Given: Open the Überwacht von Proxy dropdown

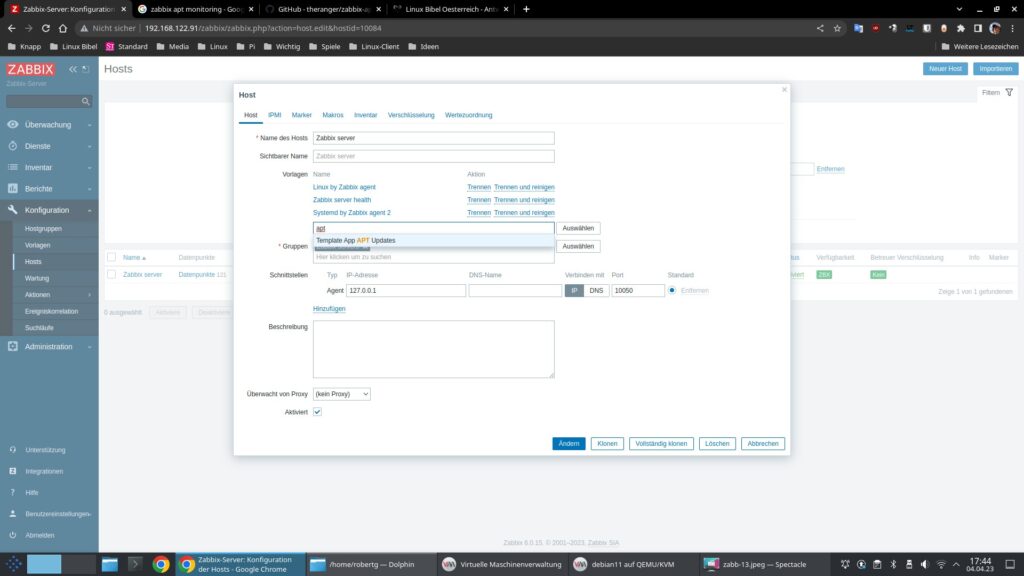Looking at the screenshot, I should pyautogui.click(x=342, y=394).
